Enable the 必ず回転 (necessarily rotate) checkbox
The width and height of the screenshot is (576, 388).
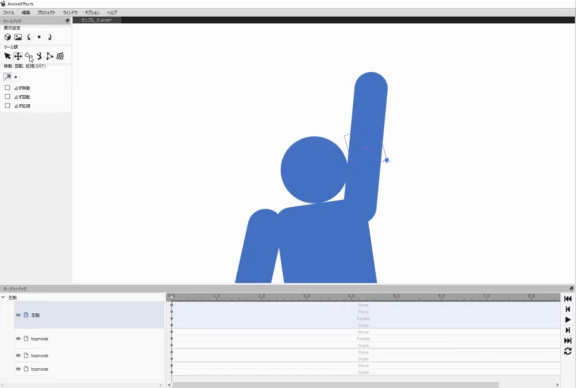tap(7, 97)
